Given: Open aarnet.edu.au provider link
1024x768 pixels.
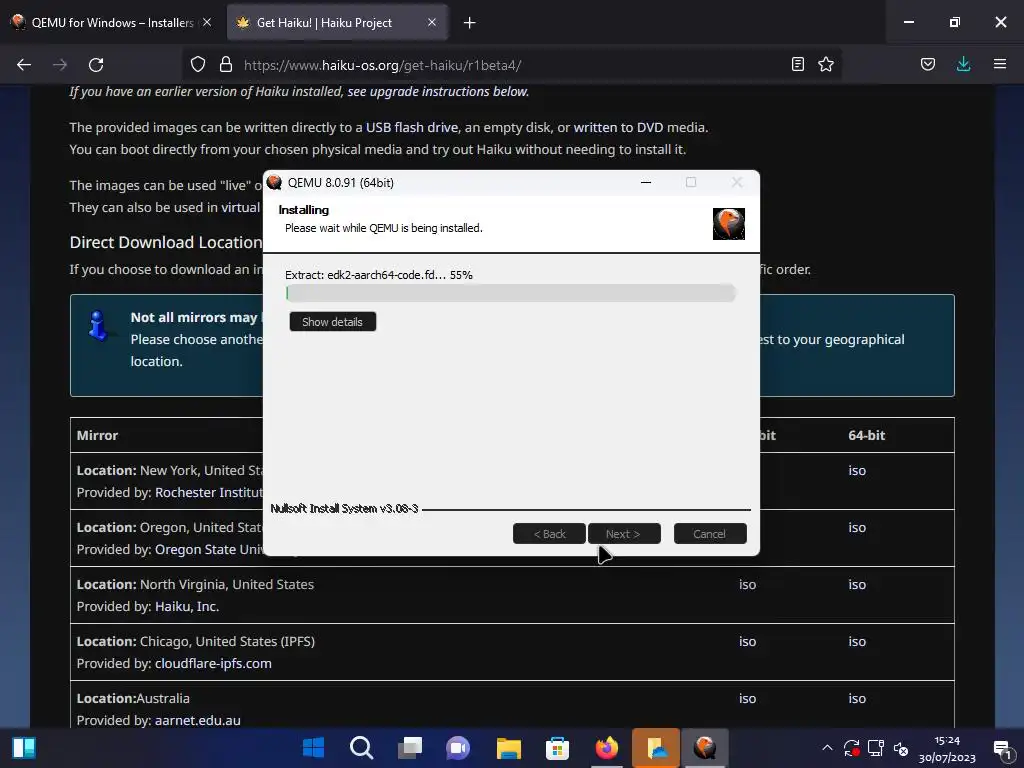Looking at the screenshot, I should [x=197, y=720].
